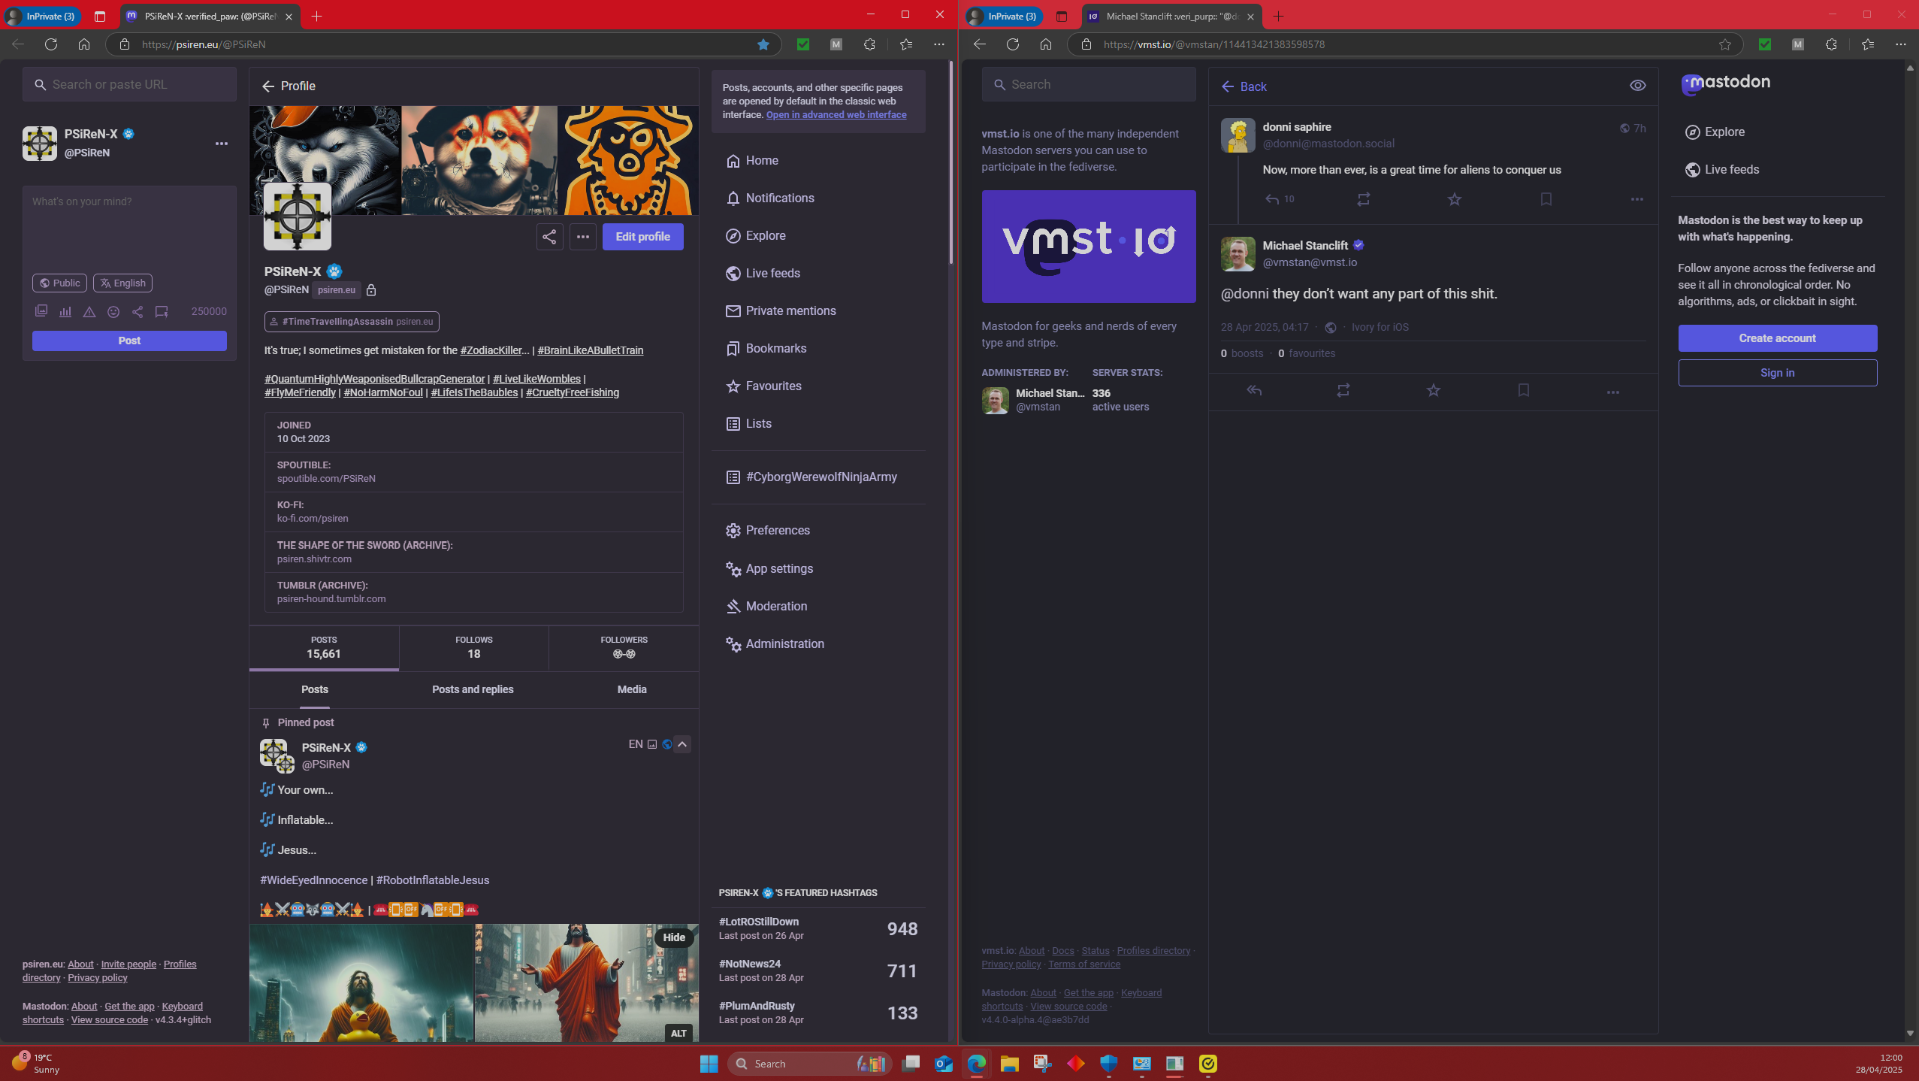The width and height of the screenshot is (1919, 1081).
Task: Click the Open in advanced web interface link
Action: pyautogui.click(x=836, y=115)
